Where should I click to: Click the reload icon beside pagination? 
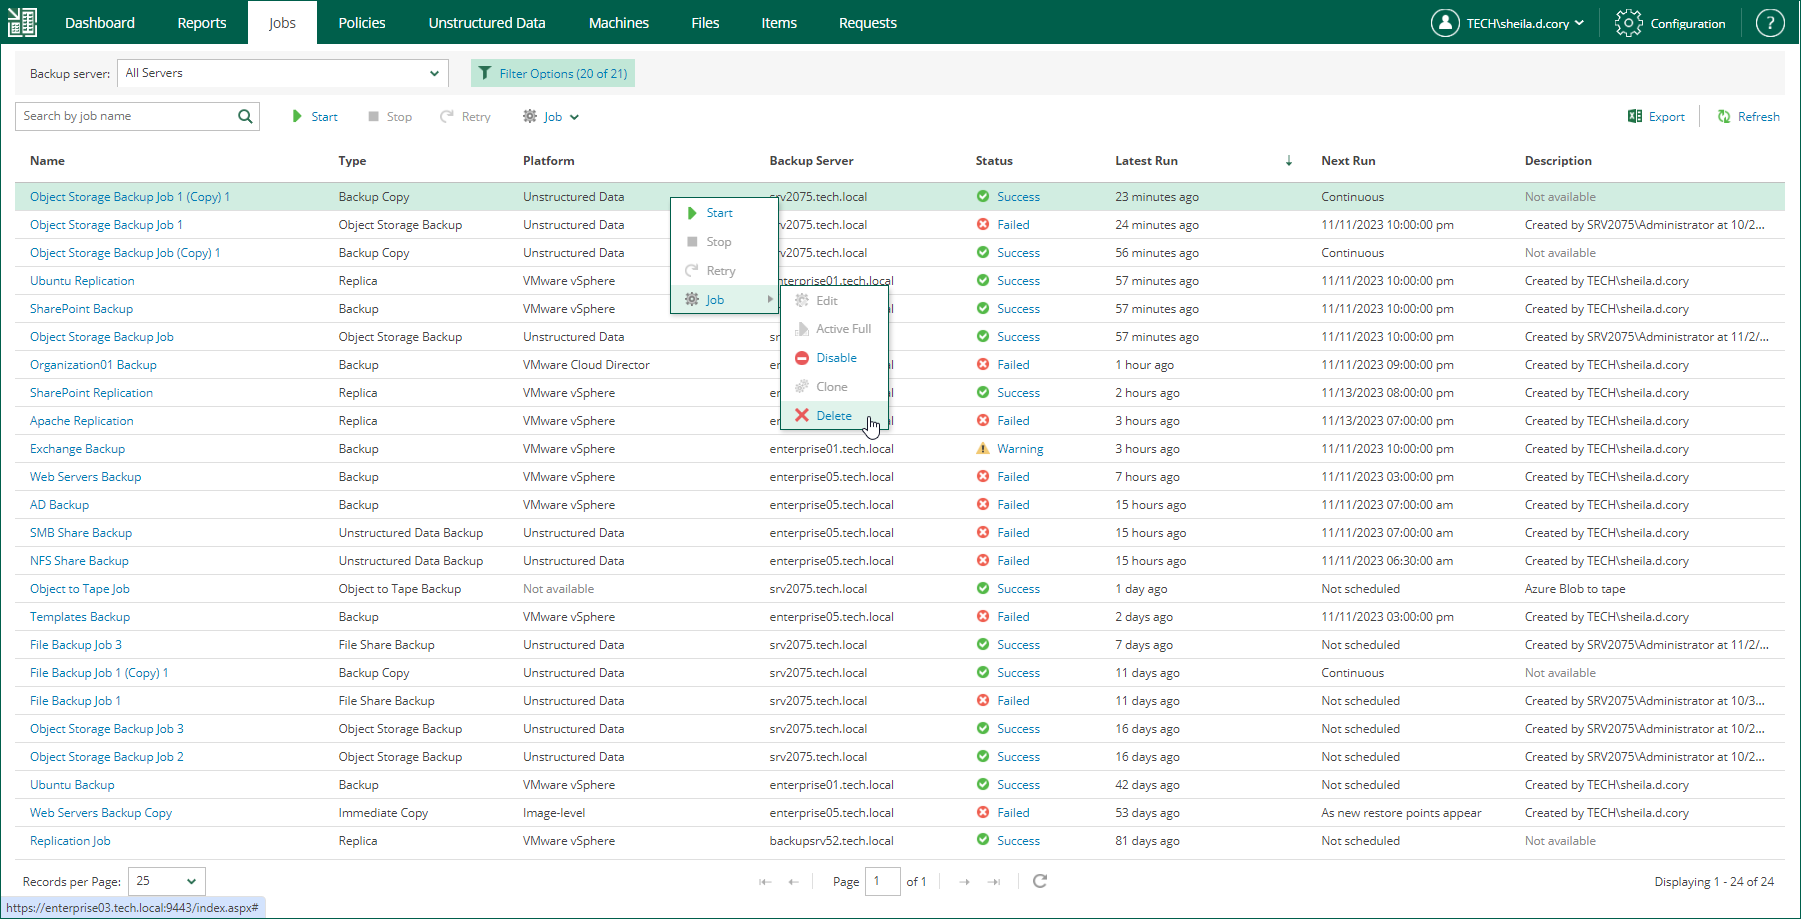coord(1040,881)
